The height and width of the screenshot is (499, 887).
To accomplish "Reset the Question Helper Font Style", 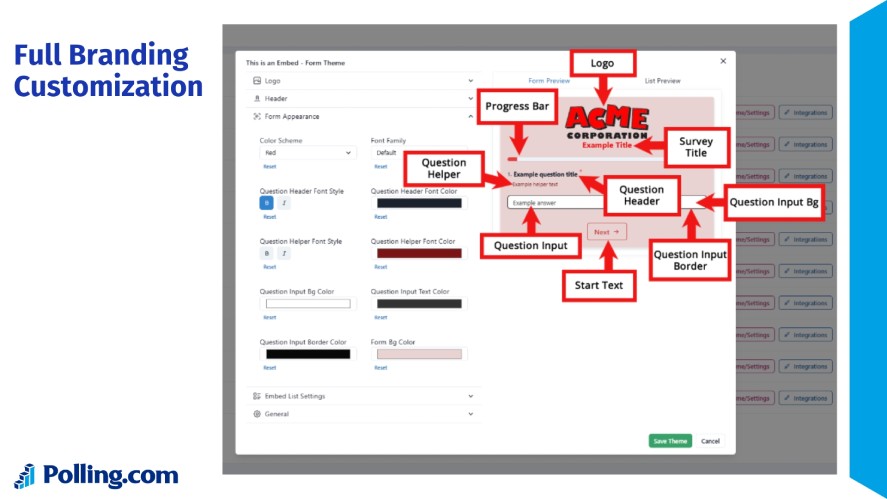I will click(x=269, y=267).
